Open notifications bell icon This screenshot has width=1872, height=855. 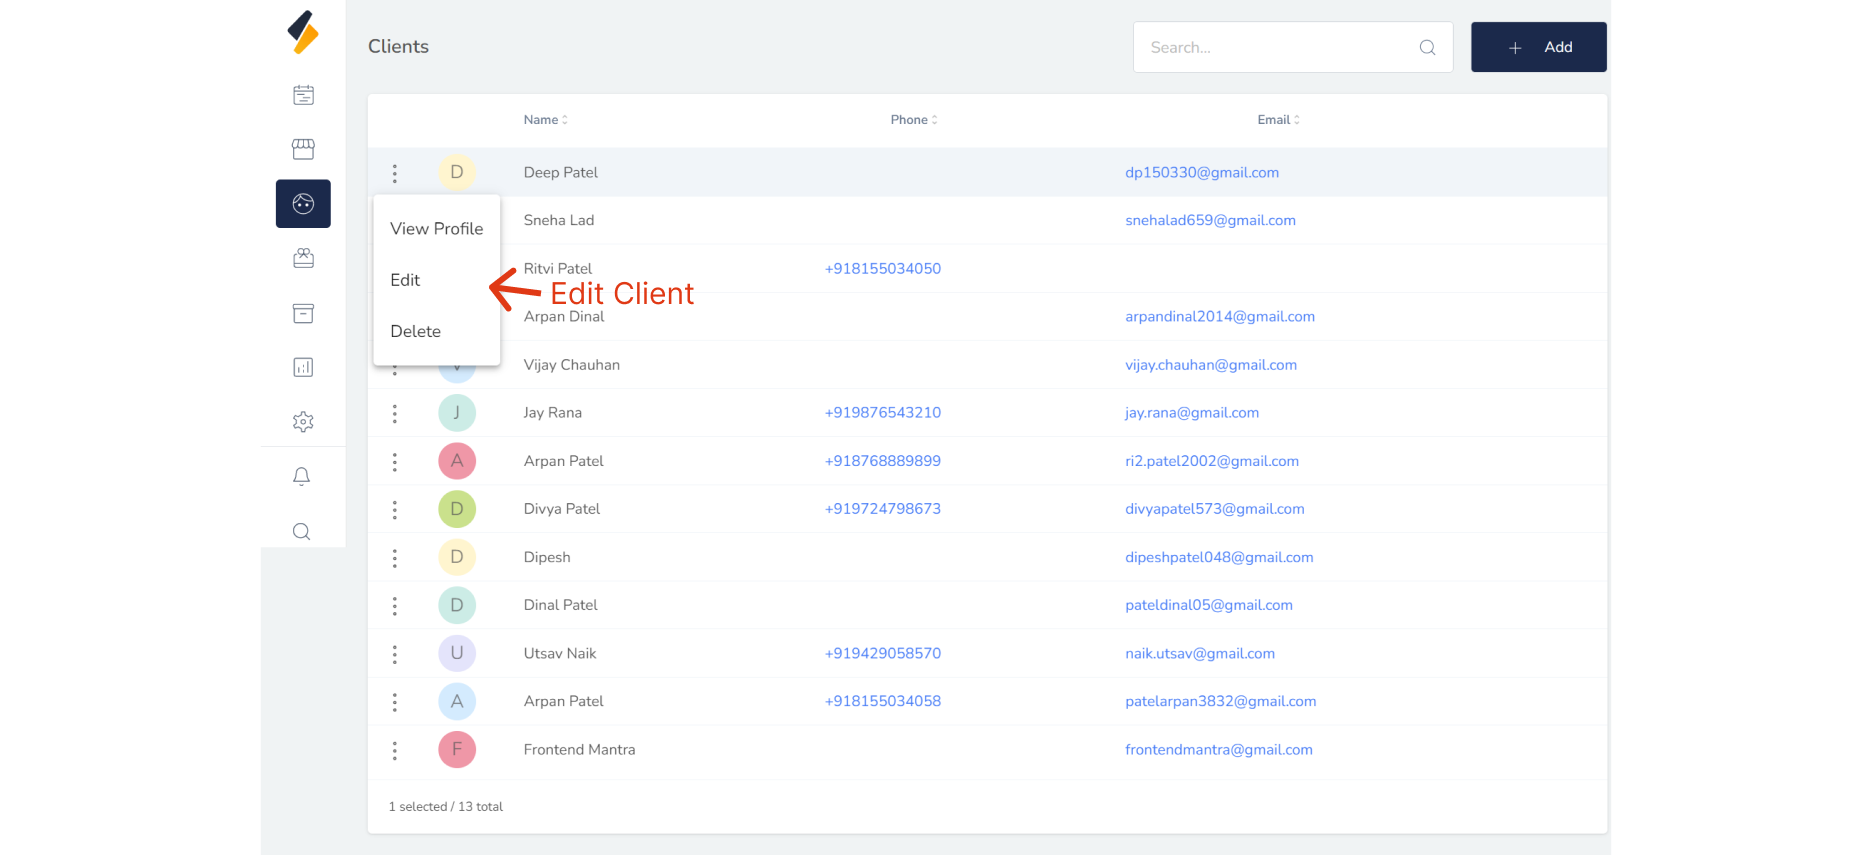coord(301,476)
